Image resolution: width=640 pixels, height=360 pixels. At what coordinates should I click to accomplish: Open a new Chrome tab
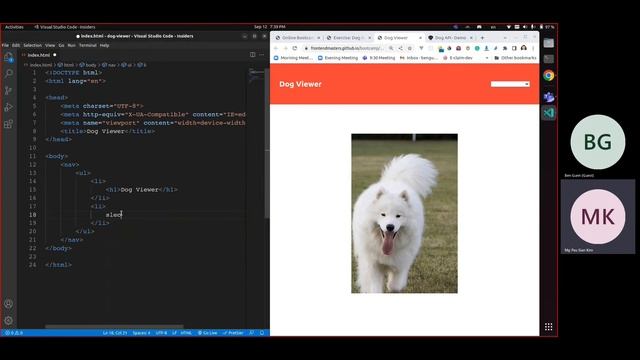click(x=482, y=38)
